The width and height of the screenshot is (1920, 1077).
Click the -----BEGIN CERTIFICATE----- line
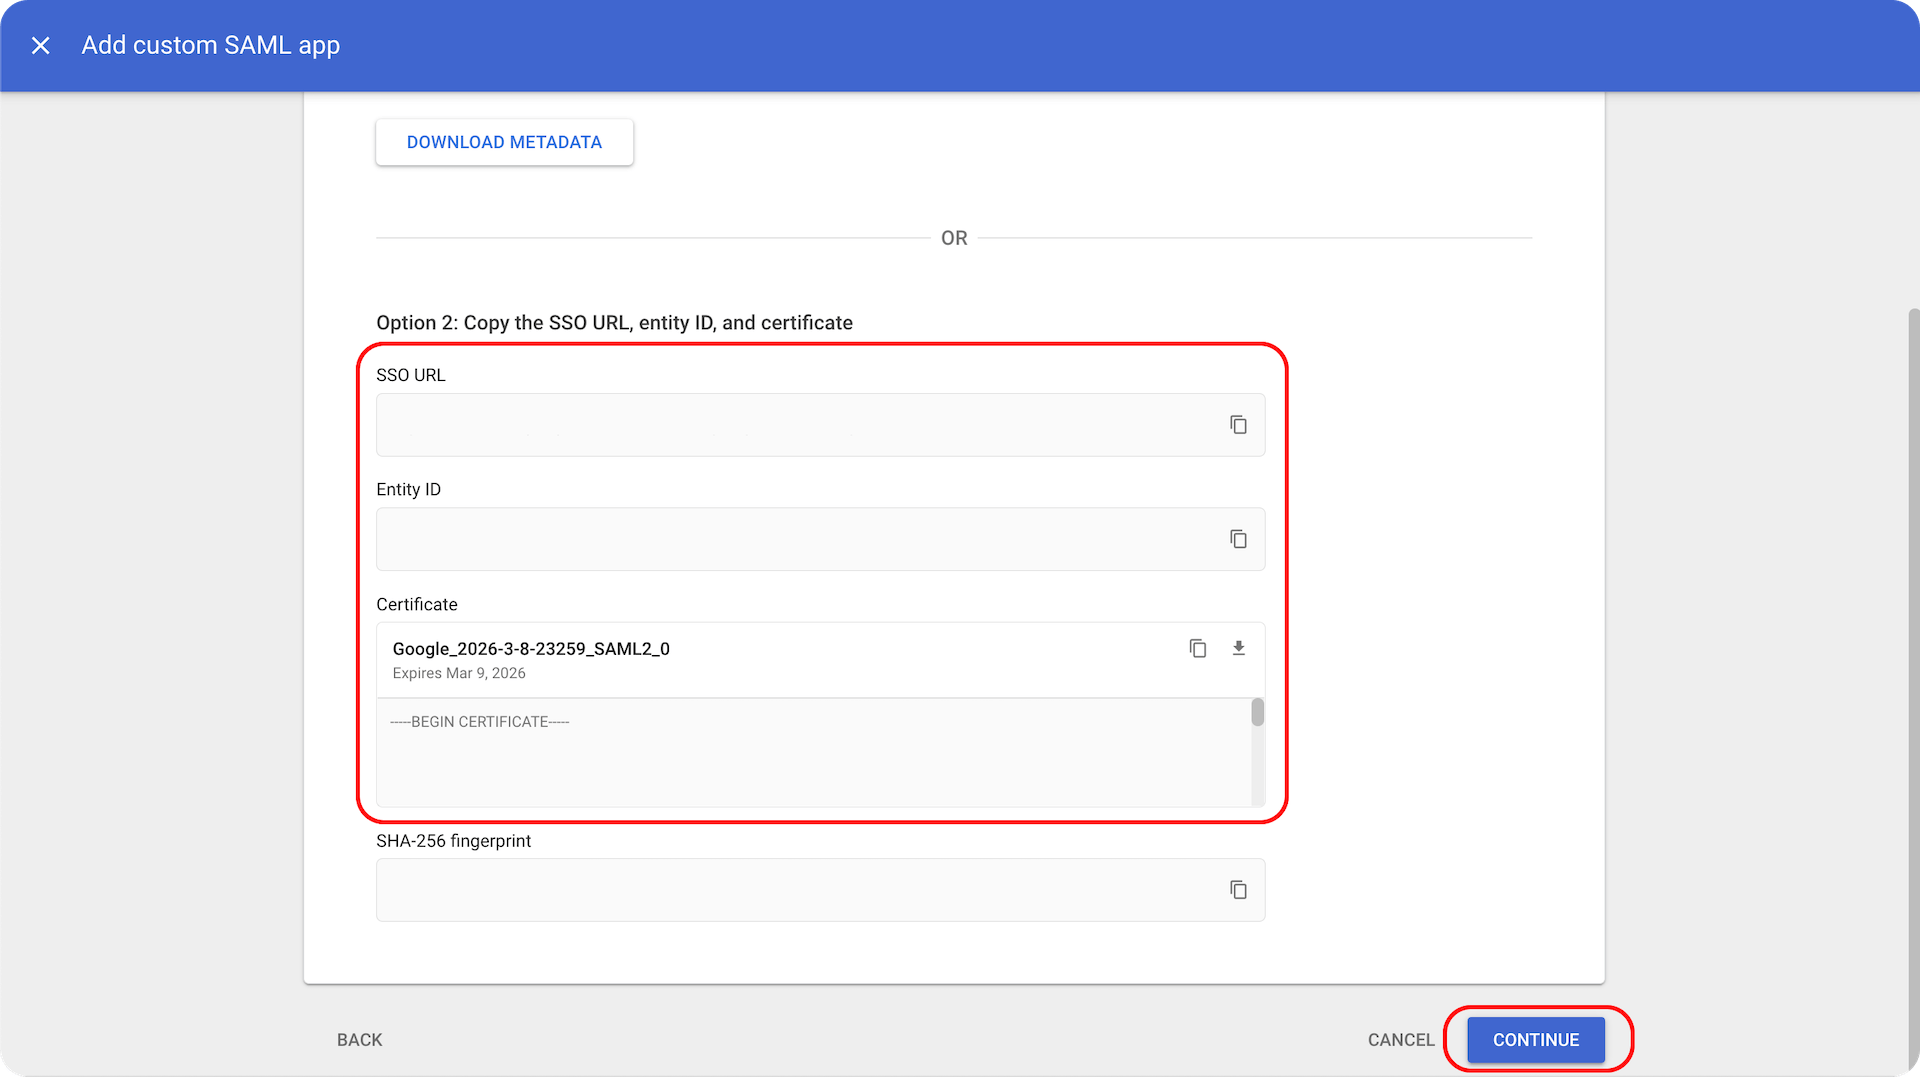[x=480, y=721]
